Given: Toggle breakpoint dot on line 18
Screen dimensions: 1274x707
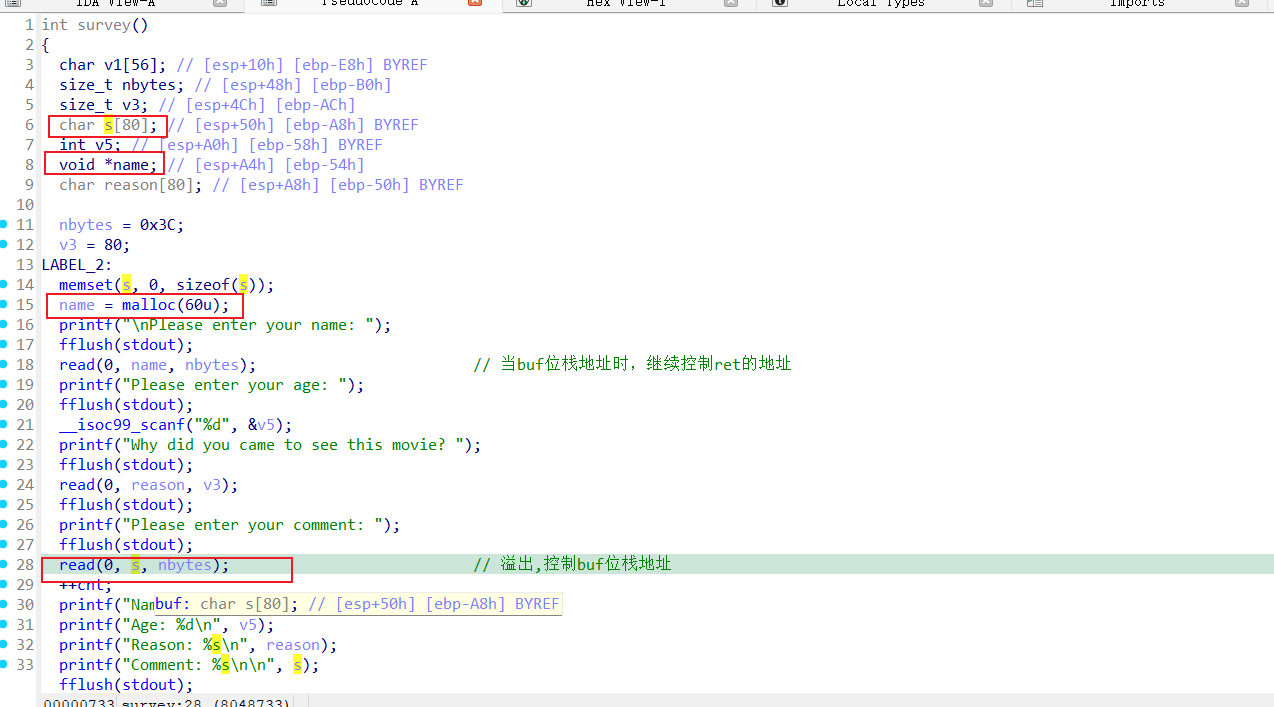Looking at the screenshot, I should [6, 365].
